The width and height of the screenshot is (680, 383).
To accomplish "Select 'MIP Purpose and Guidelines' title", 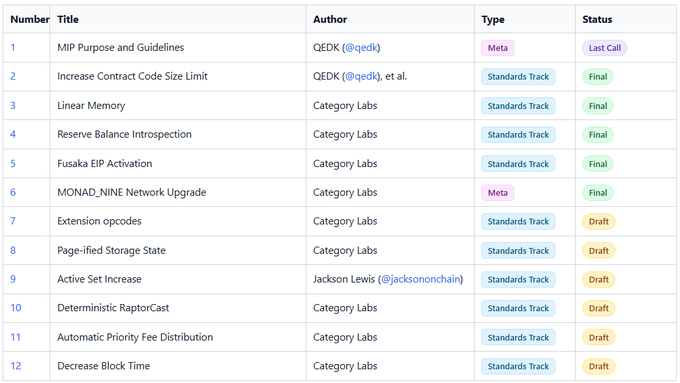I will coord(121,48).
